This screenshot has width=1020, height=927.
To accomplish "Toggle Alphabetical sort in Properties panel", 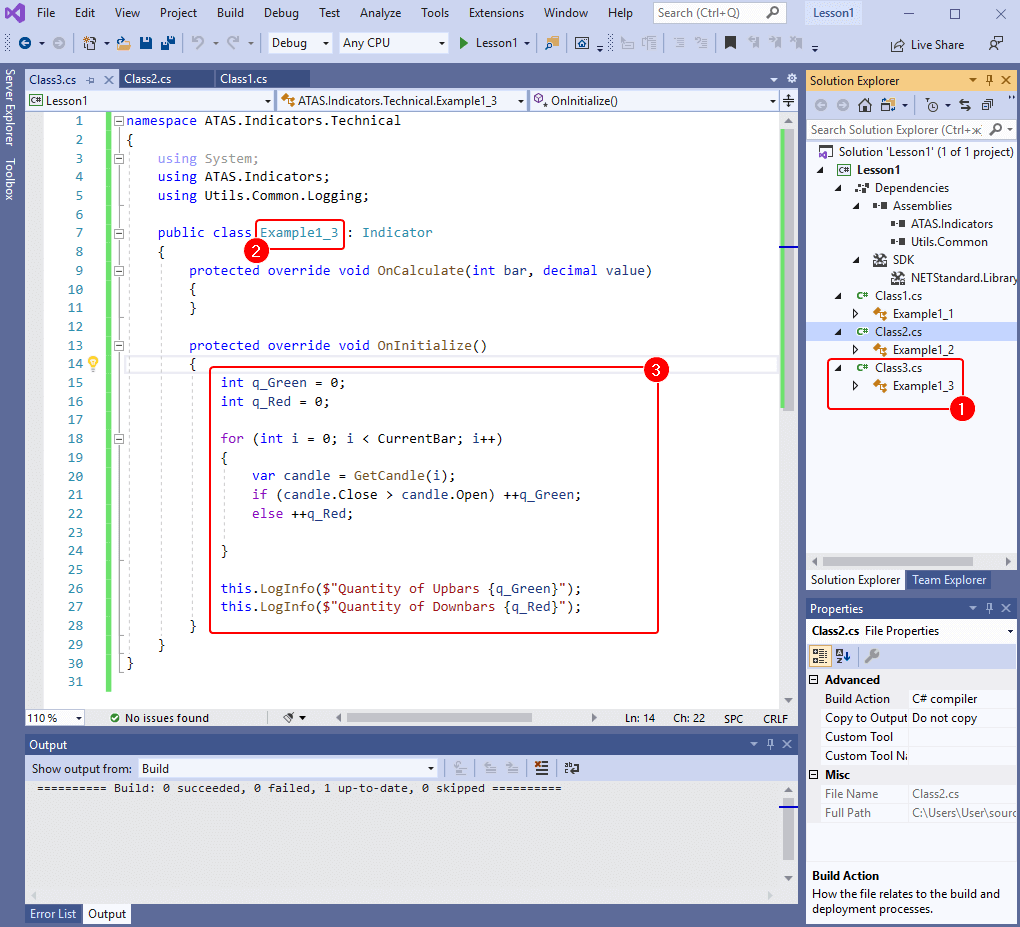I will [843, 656].
